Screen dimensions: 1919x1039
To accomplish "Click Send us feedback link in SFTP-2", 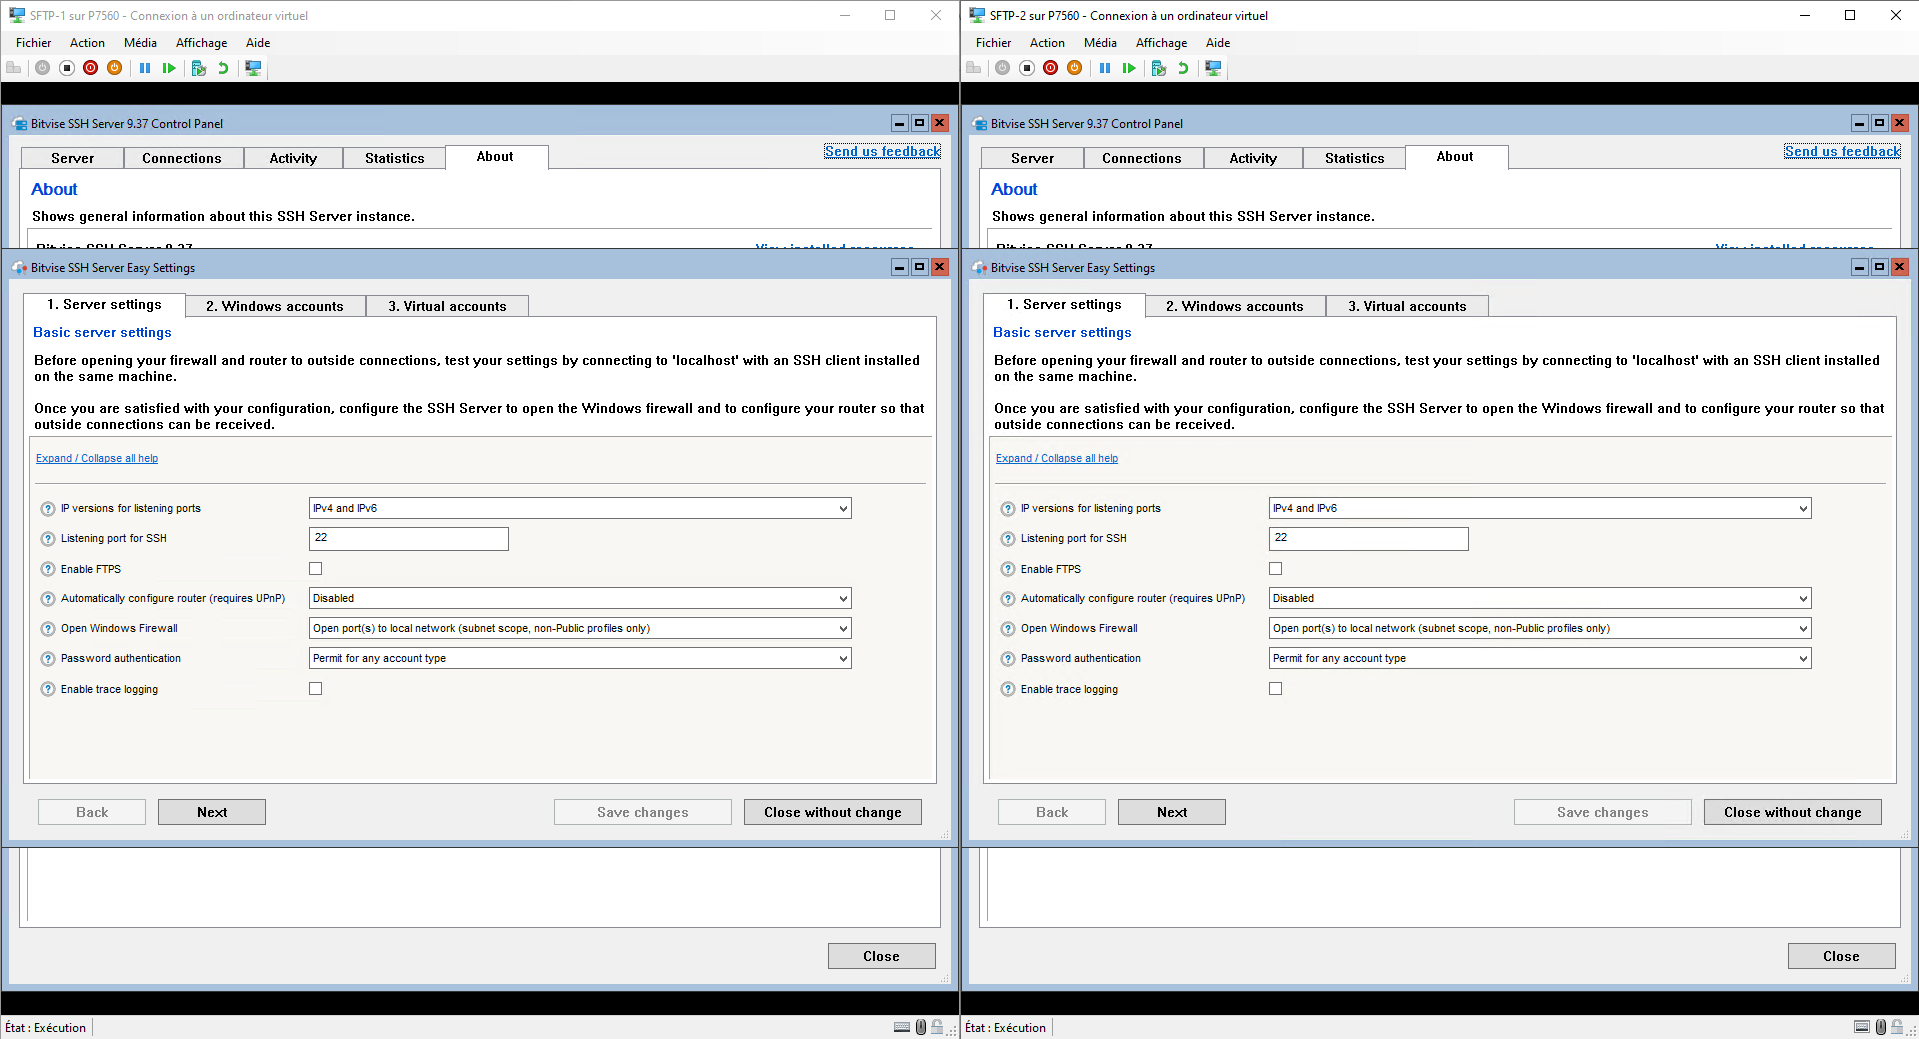I will (1842, 151).
